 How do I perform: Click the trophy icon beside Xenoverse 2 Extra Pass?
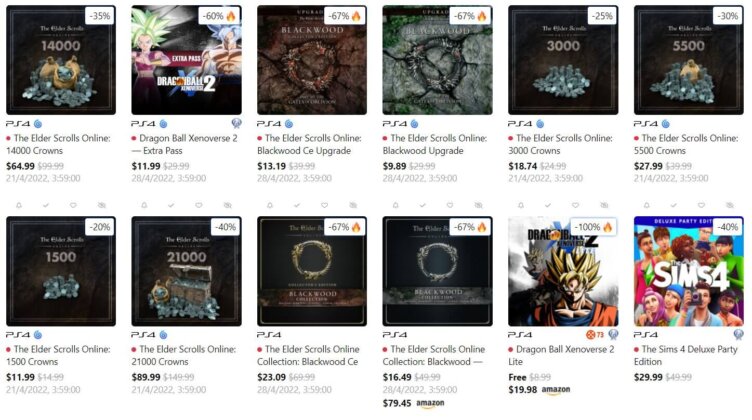(236, 124)
